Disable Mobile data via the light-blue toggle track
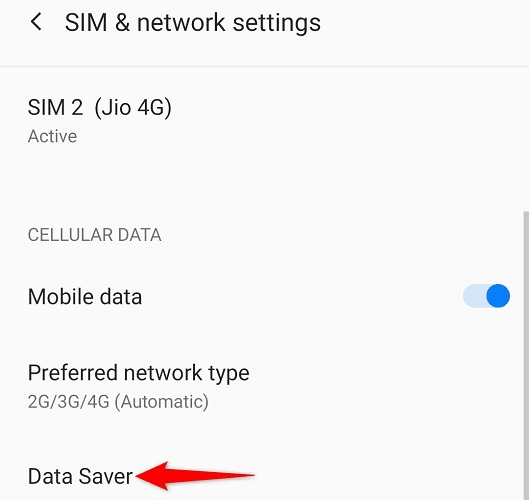Image resolution: width=529 pixels, height=500 pixels. (486, 296)
